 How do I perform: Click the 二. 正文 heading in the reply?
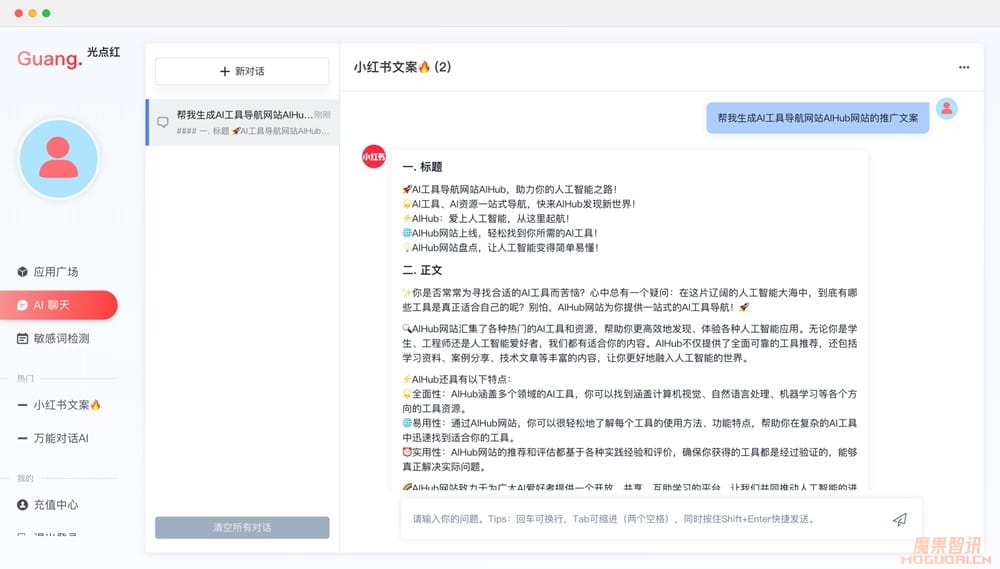(422, 270)
